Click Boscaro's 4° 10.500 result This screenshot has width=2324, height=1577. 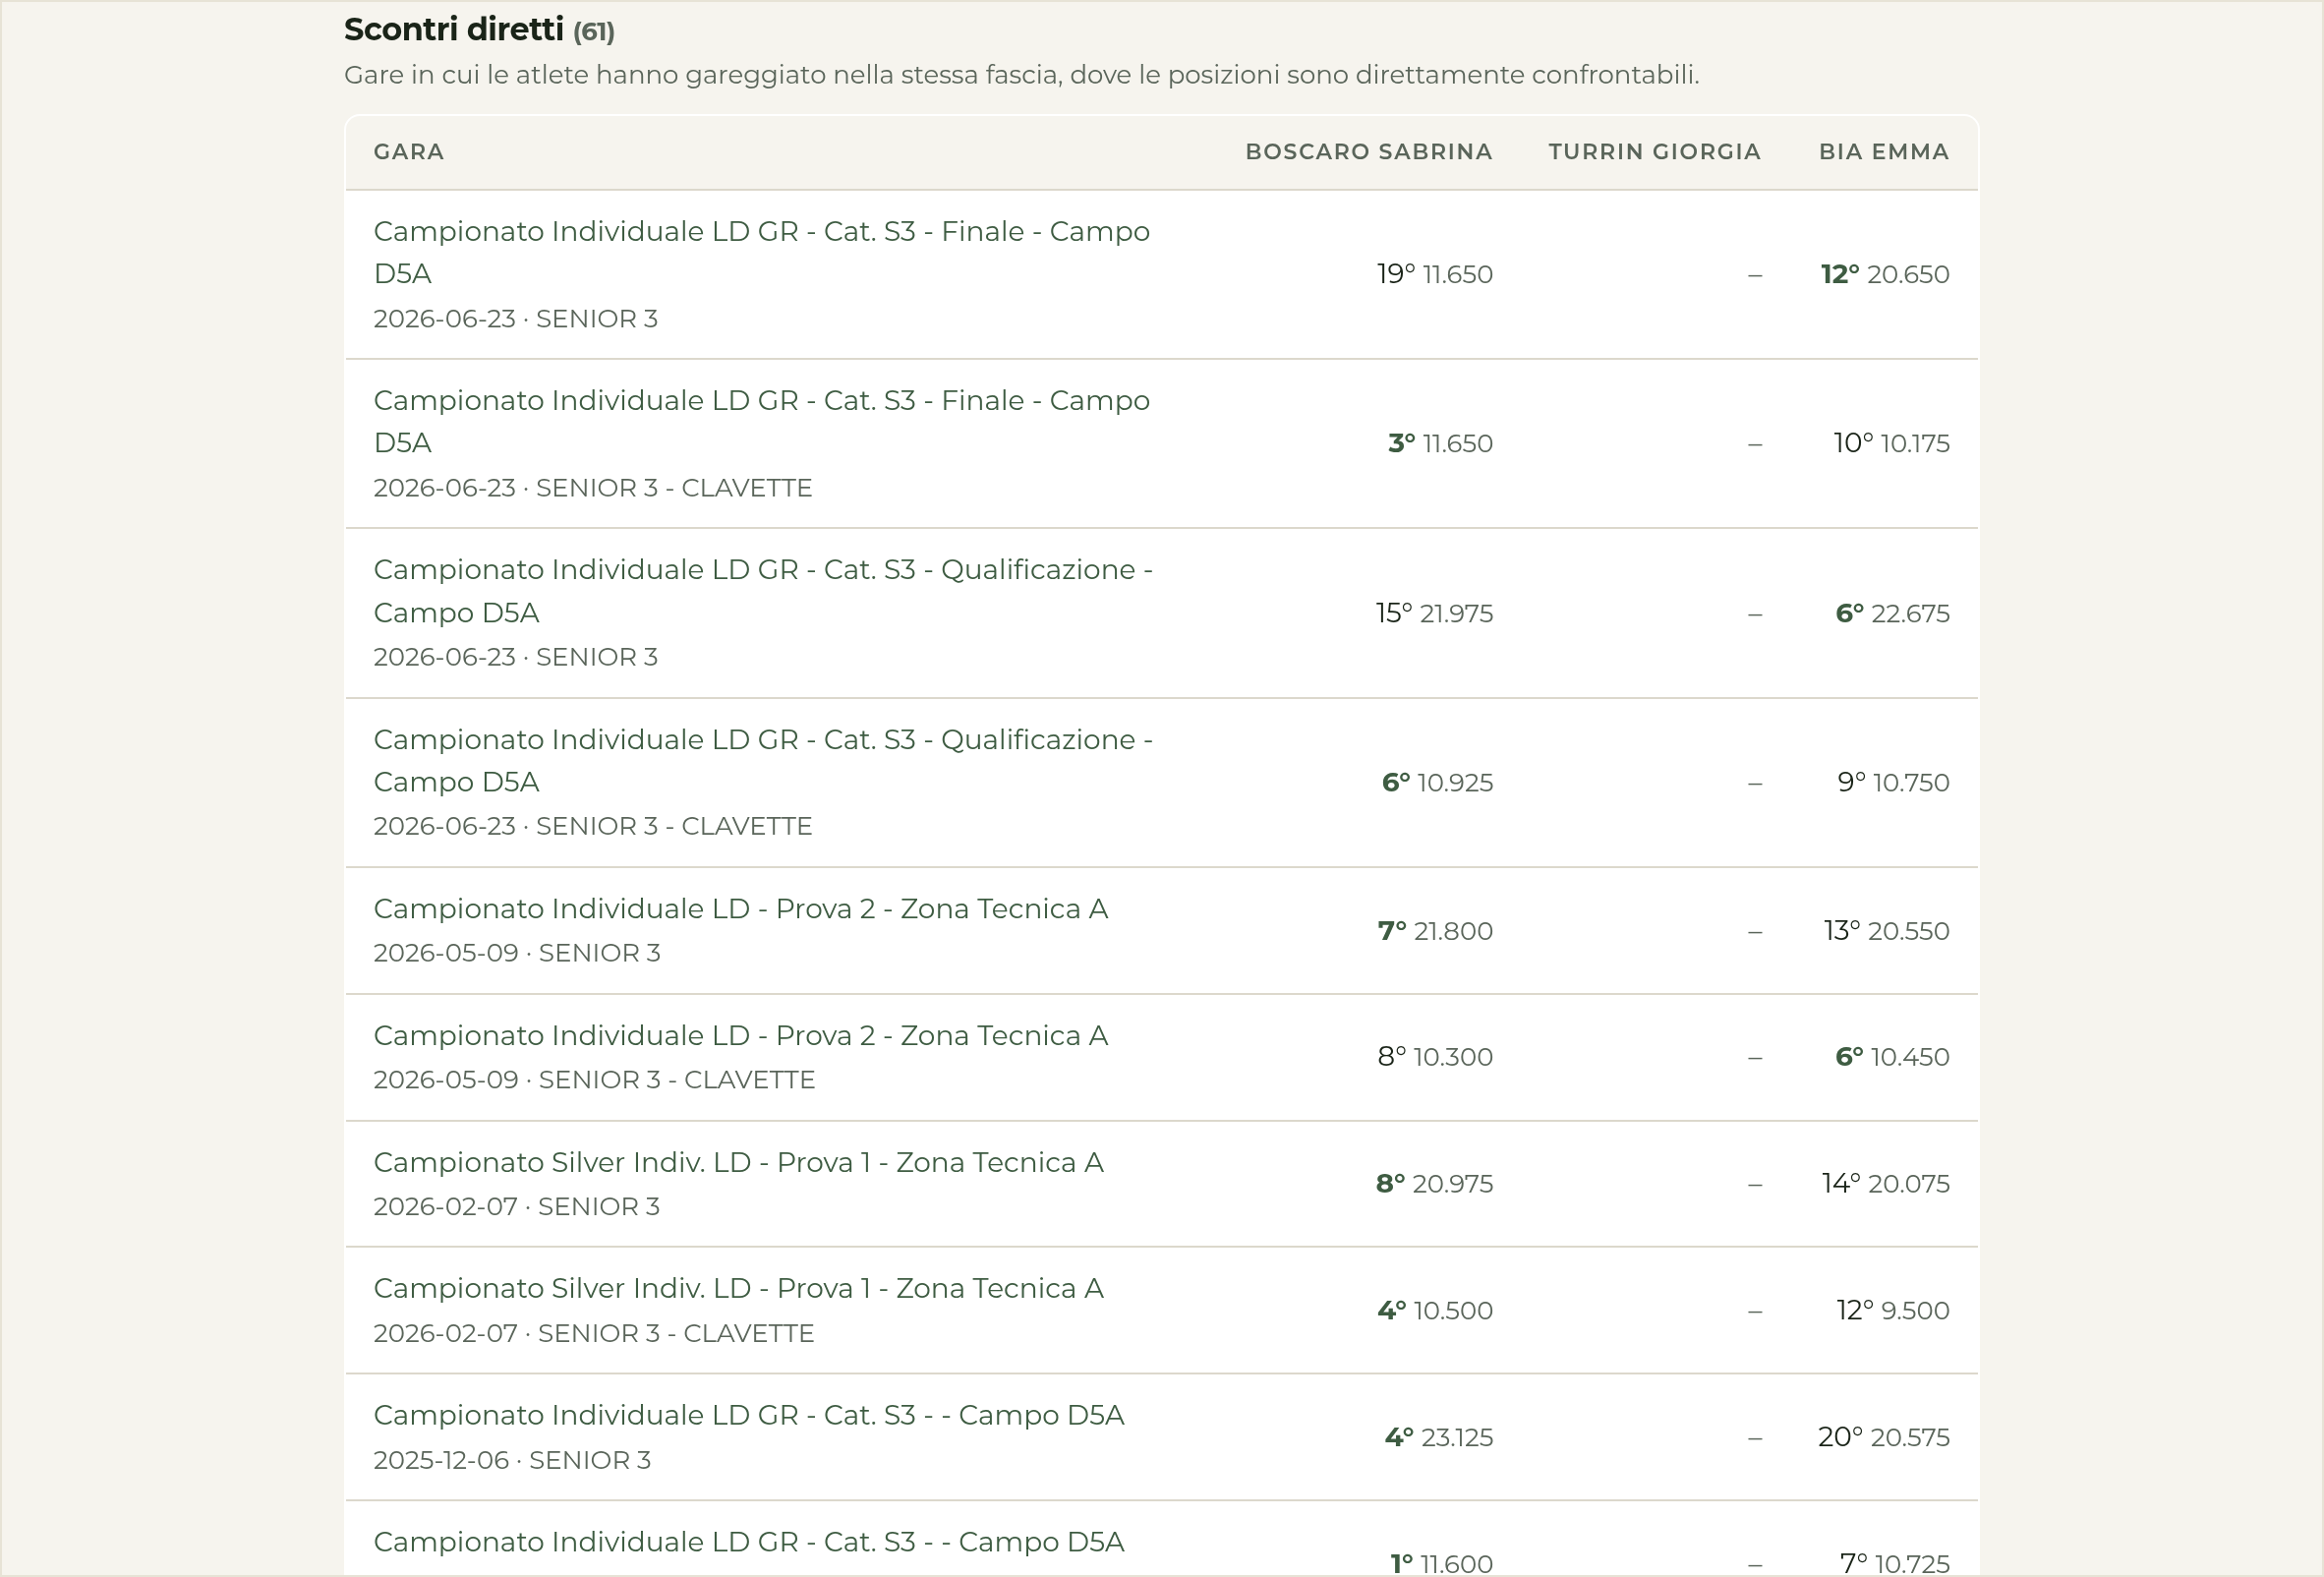[1435, 1311]
